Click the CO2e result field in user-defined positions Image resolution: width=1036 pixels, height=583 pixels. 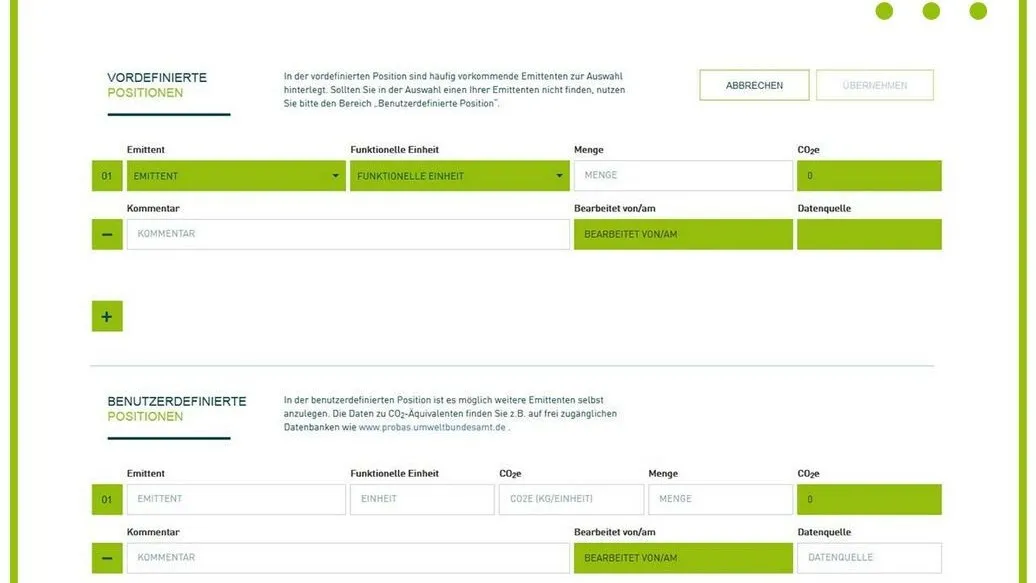tap(869, 499)
